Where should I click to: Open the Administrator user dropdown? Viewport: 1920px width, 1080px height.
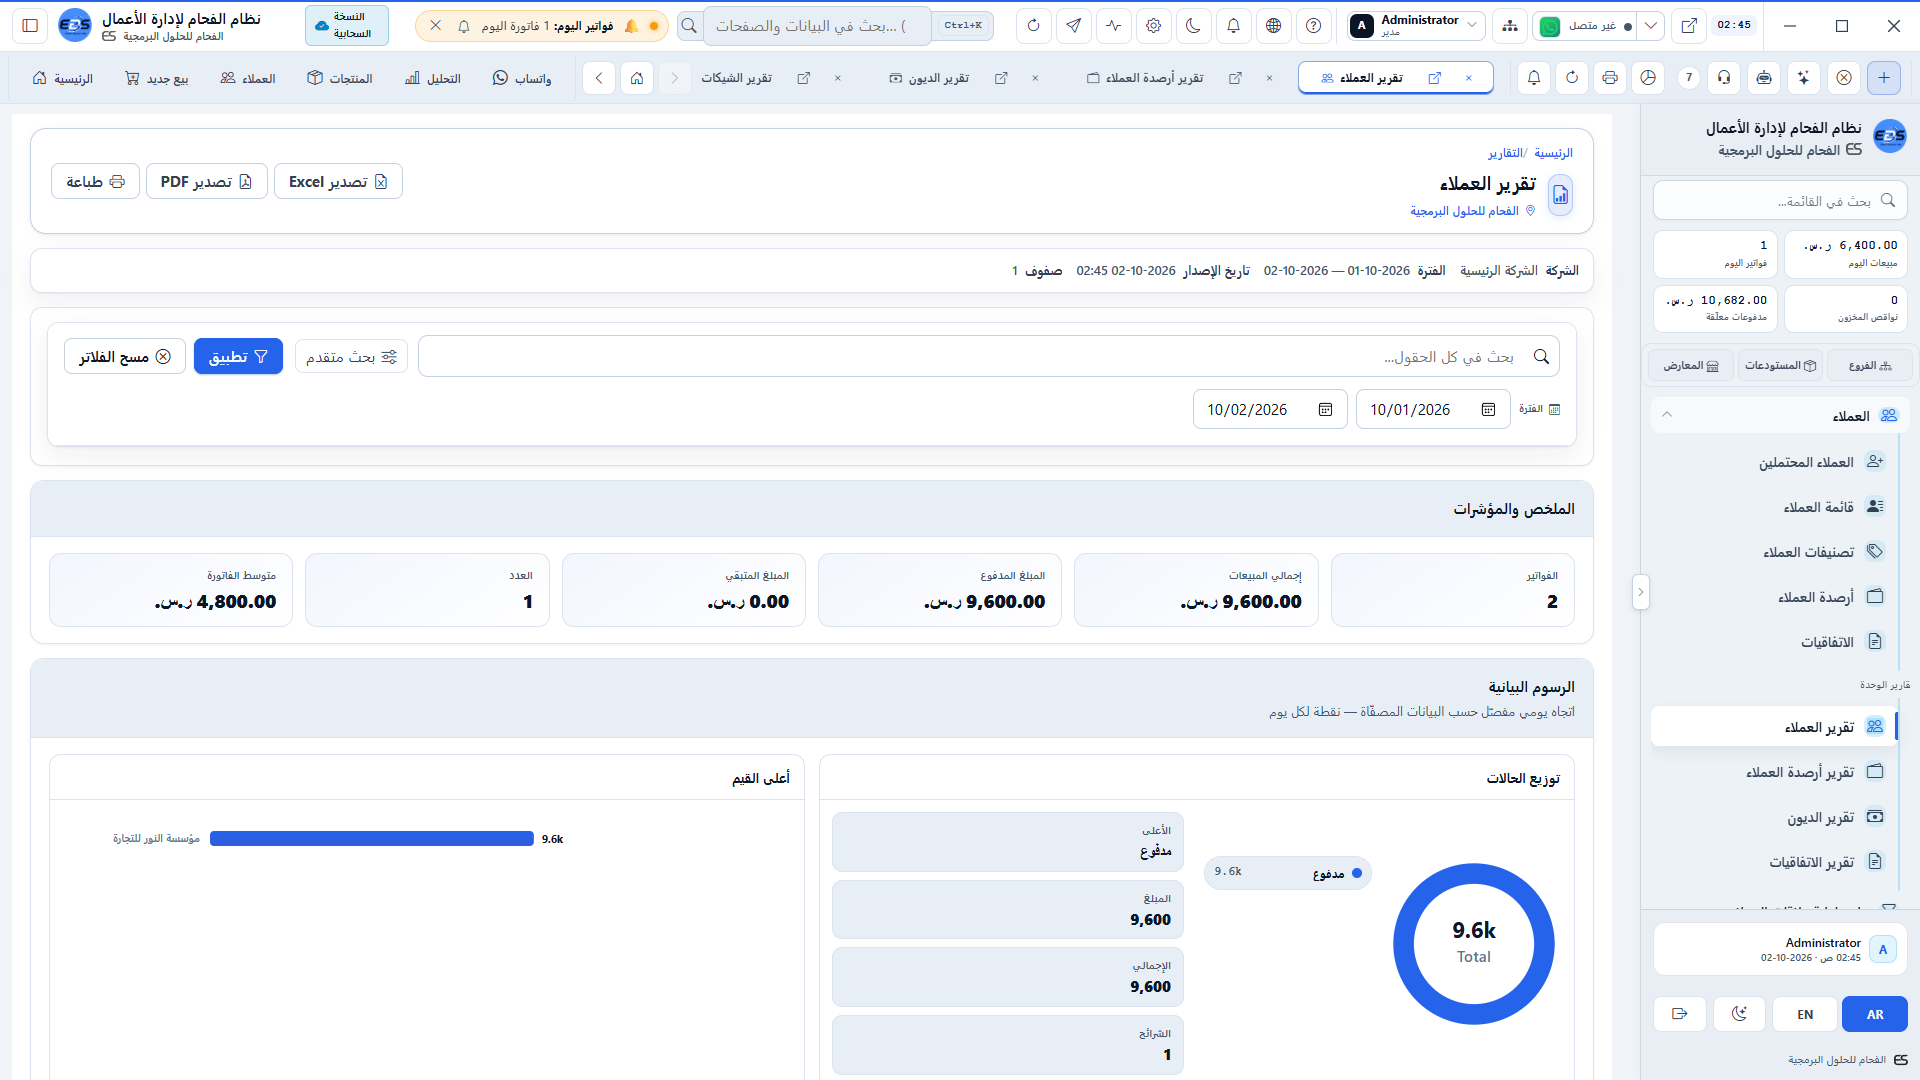[1415, 26]
